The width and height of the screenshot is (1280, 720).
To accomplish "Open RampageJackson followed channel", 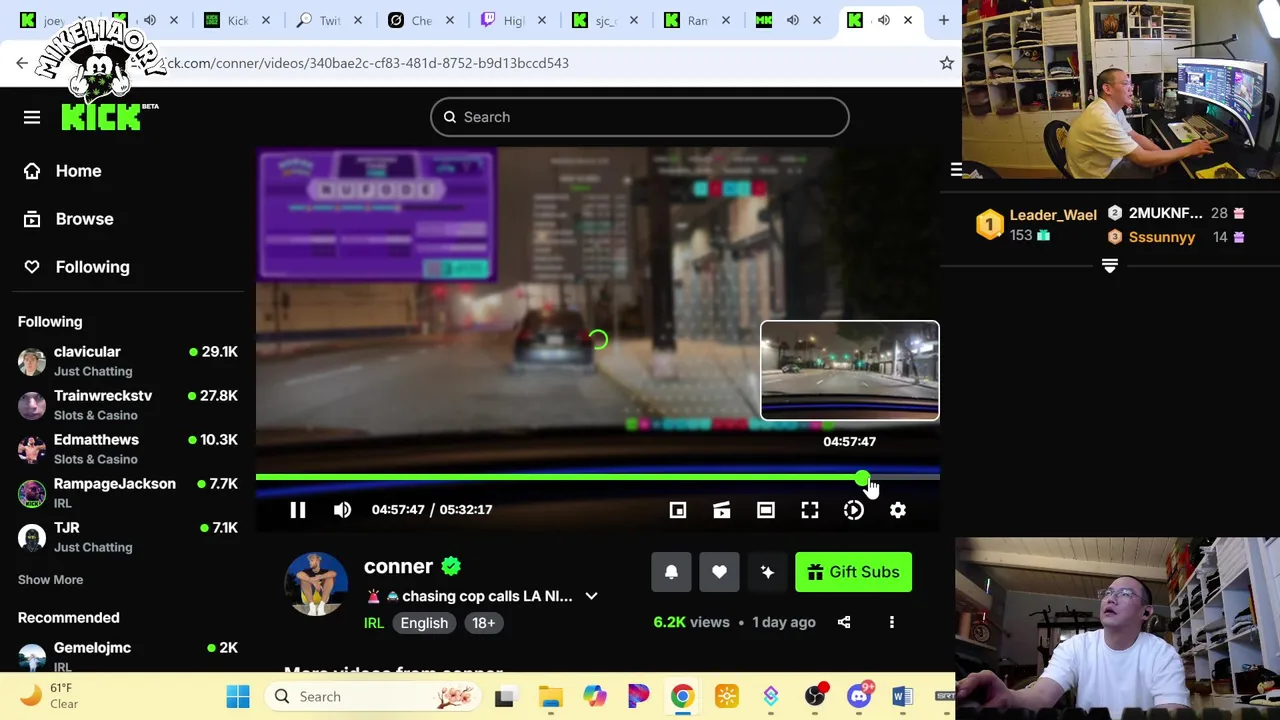I will point(128,493).
